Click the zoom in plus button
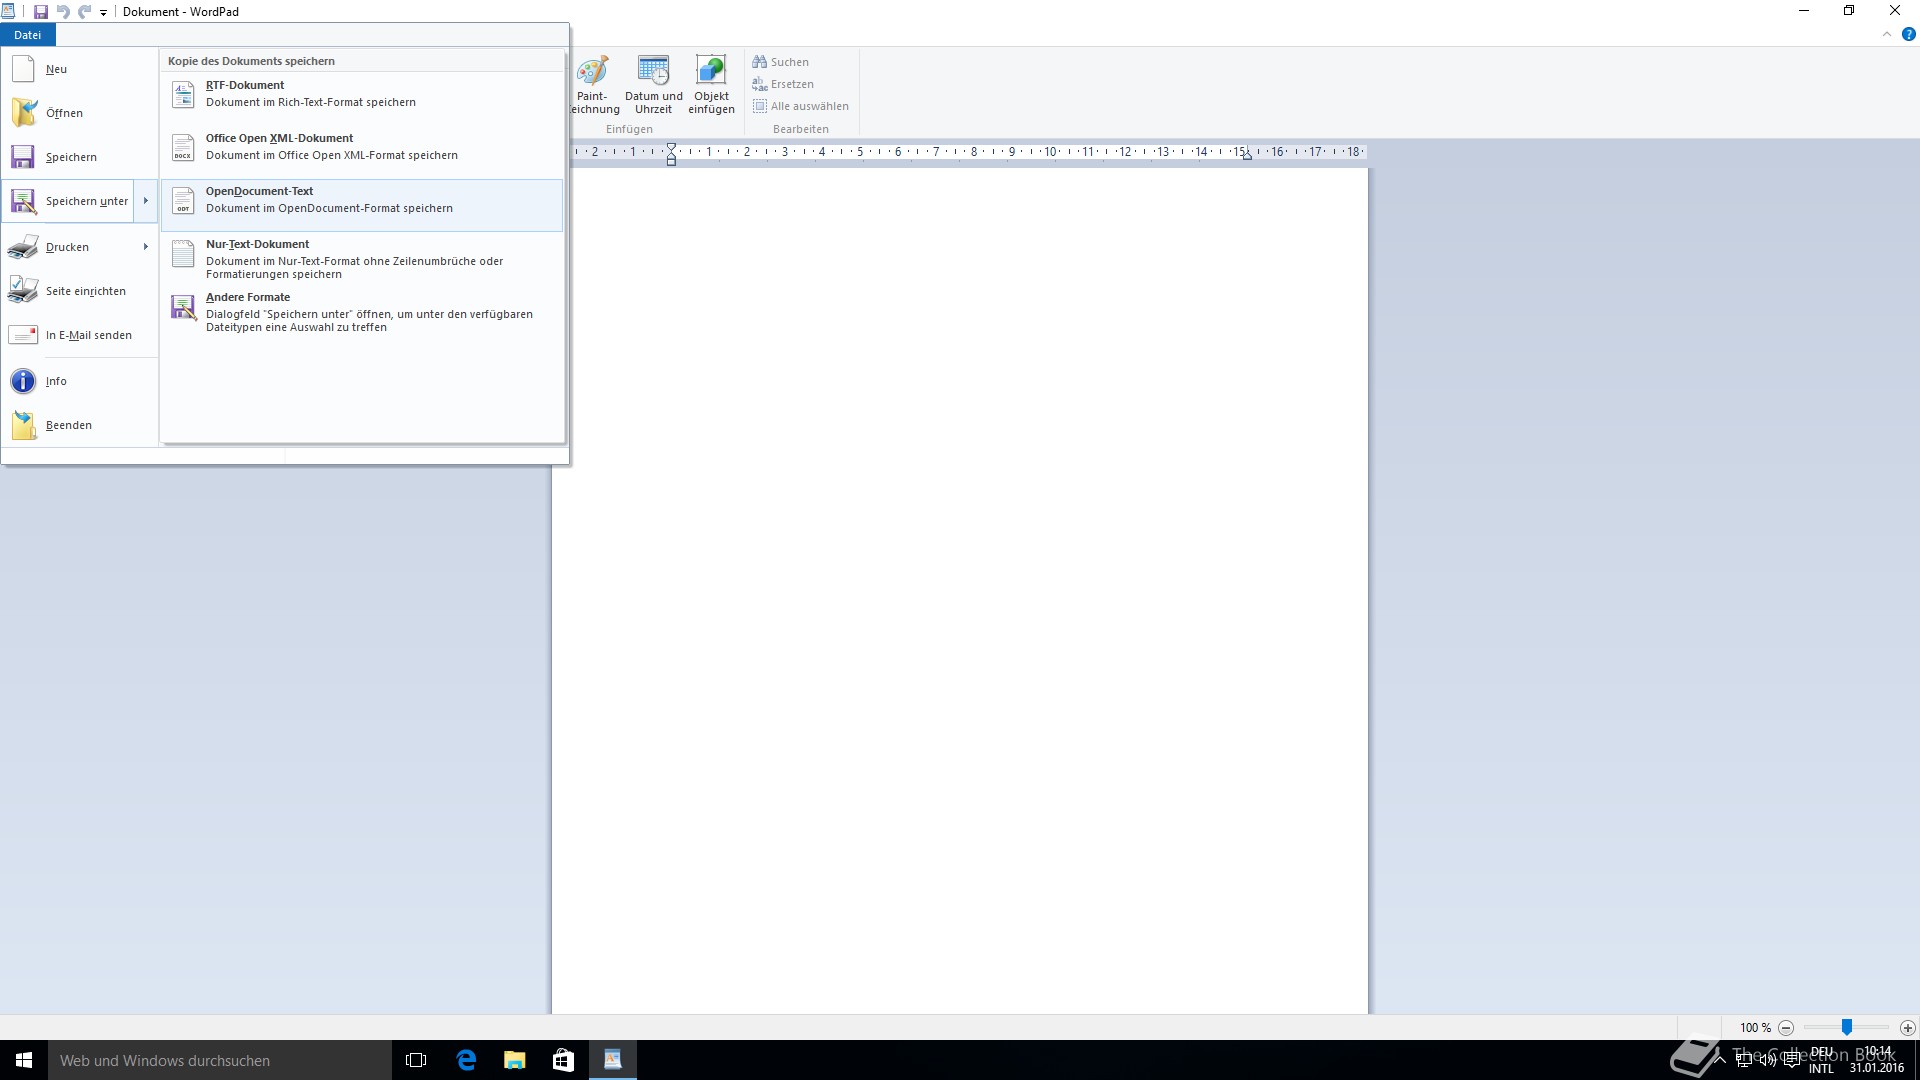Viewport: 1920px width, 1080px height. pos(1908,1027)
